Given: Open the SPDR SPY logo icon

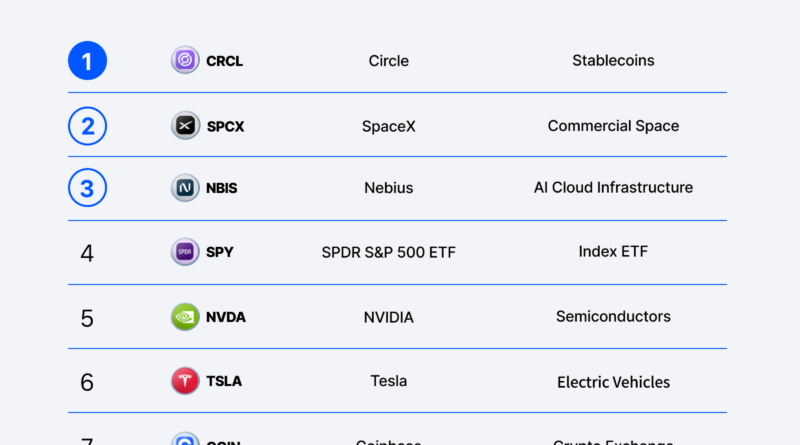Looking at the screenshot, I should point(185,252).
